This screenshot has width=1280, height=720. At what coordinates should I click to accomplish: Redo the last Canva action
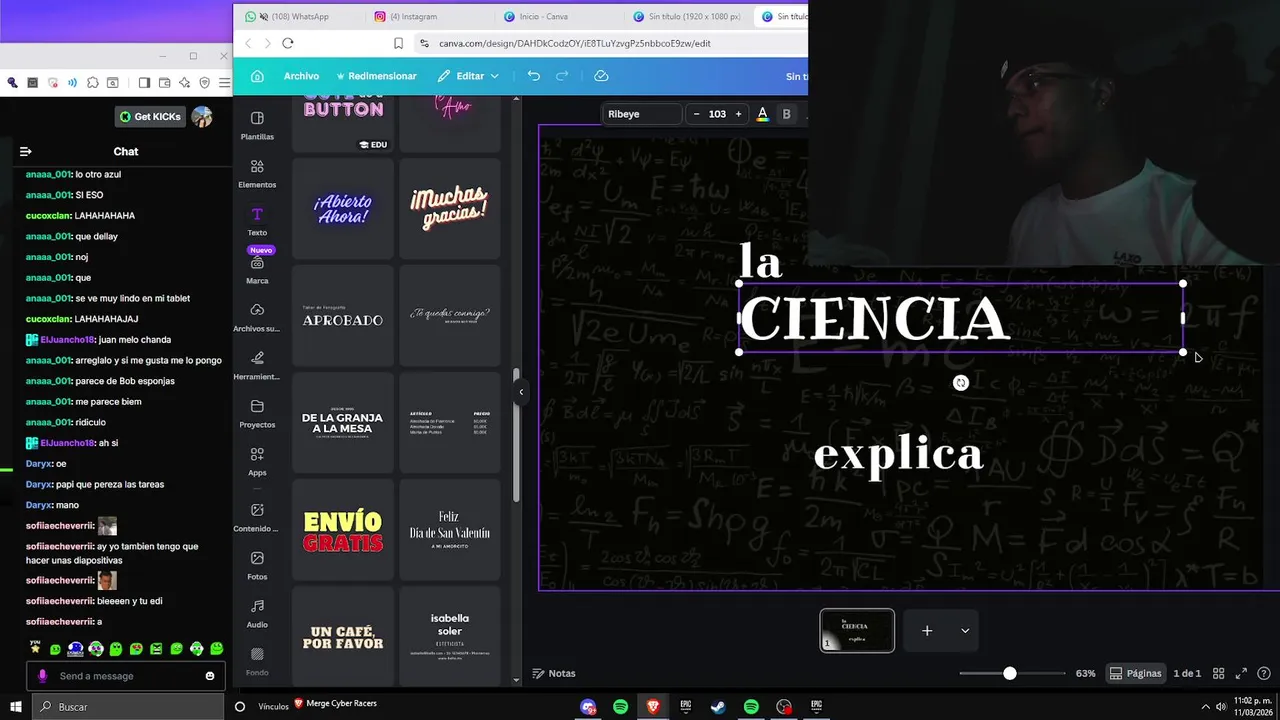coord(562,76)
